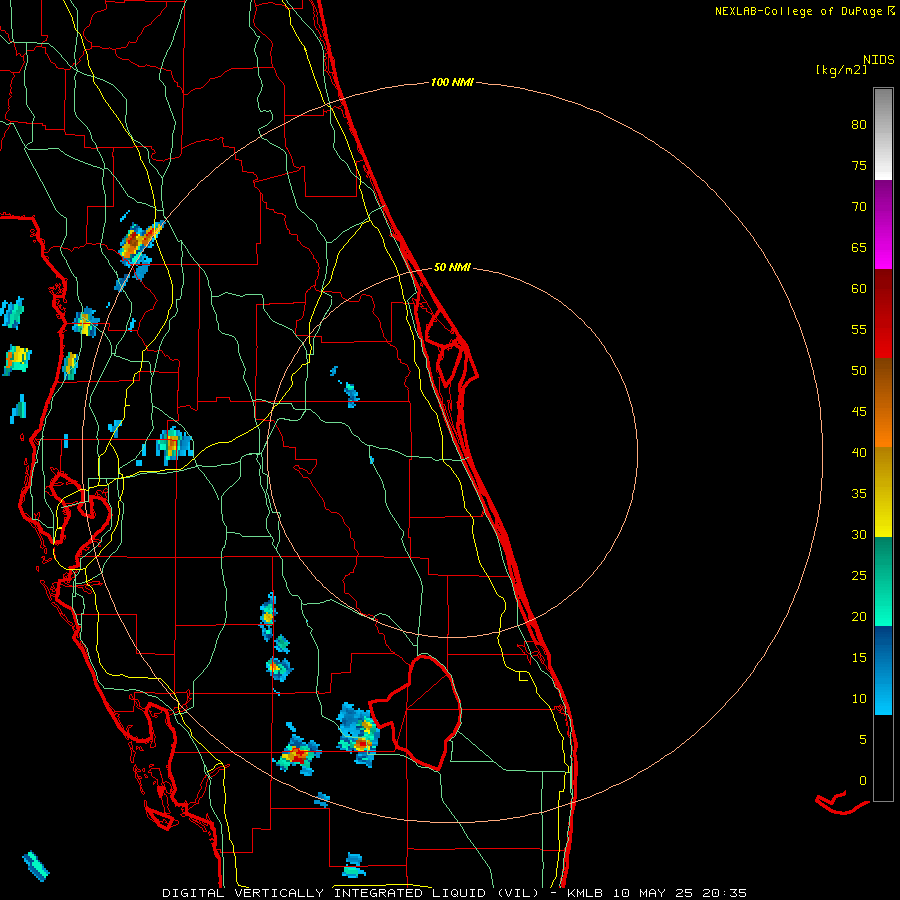Click the 70 value on the color scale
Image resolution: width=900 pixels, height=900 pixels.
point(859,207)
